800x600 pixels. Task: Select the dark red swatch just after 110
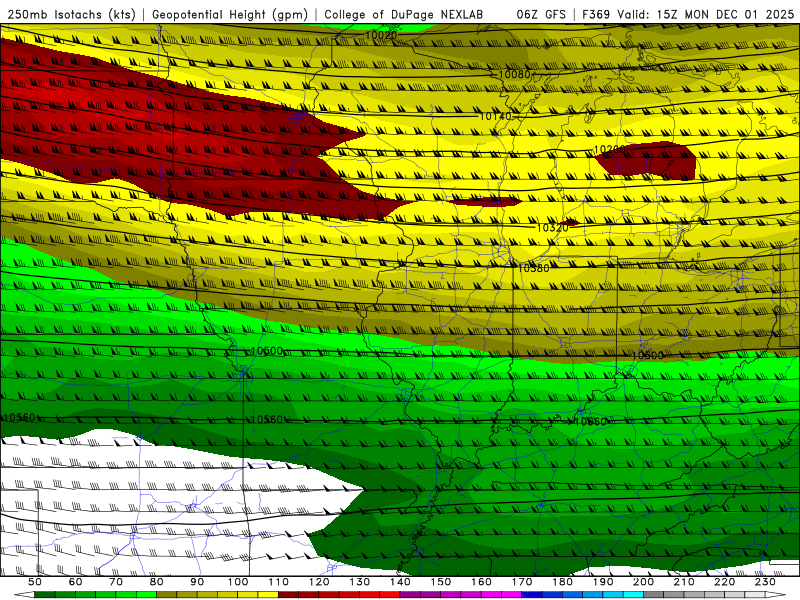pyautogui.click(x=289, y=595)
